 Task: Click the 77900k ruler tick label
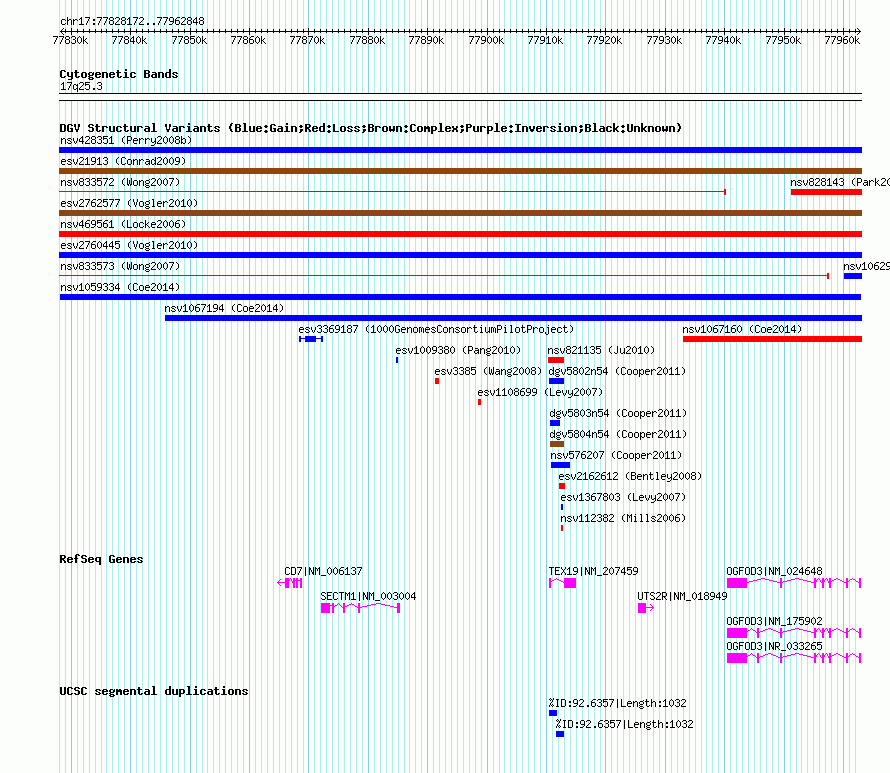click(486, 40)
